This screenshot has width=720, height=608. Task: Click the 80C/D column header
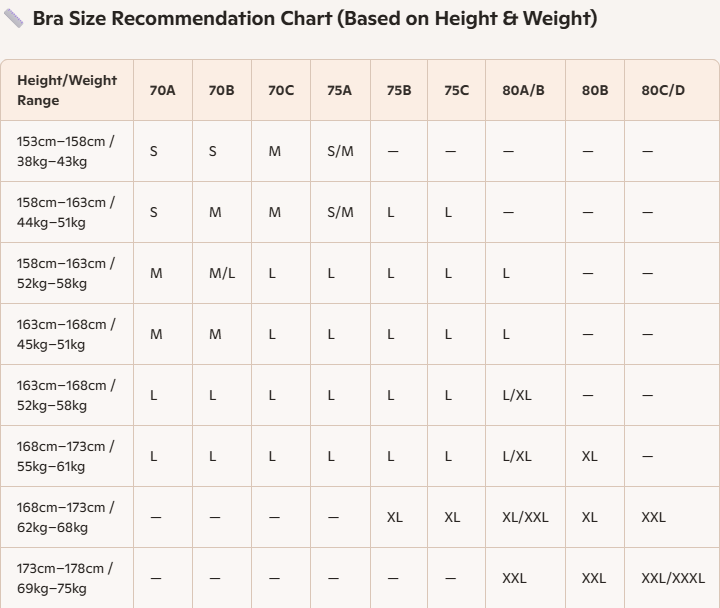click(663, 90)
